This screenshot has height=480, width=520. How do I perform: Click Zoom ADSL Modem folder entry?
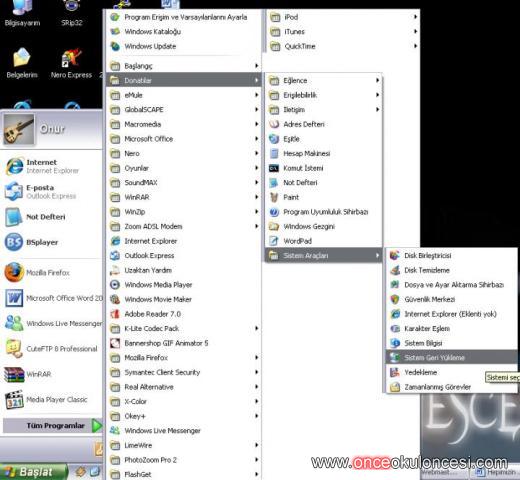(x=184, y=226)
